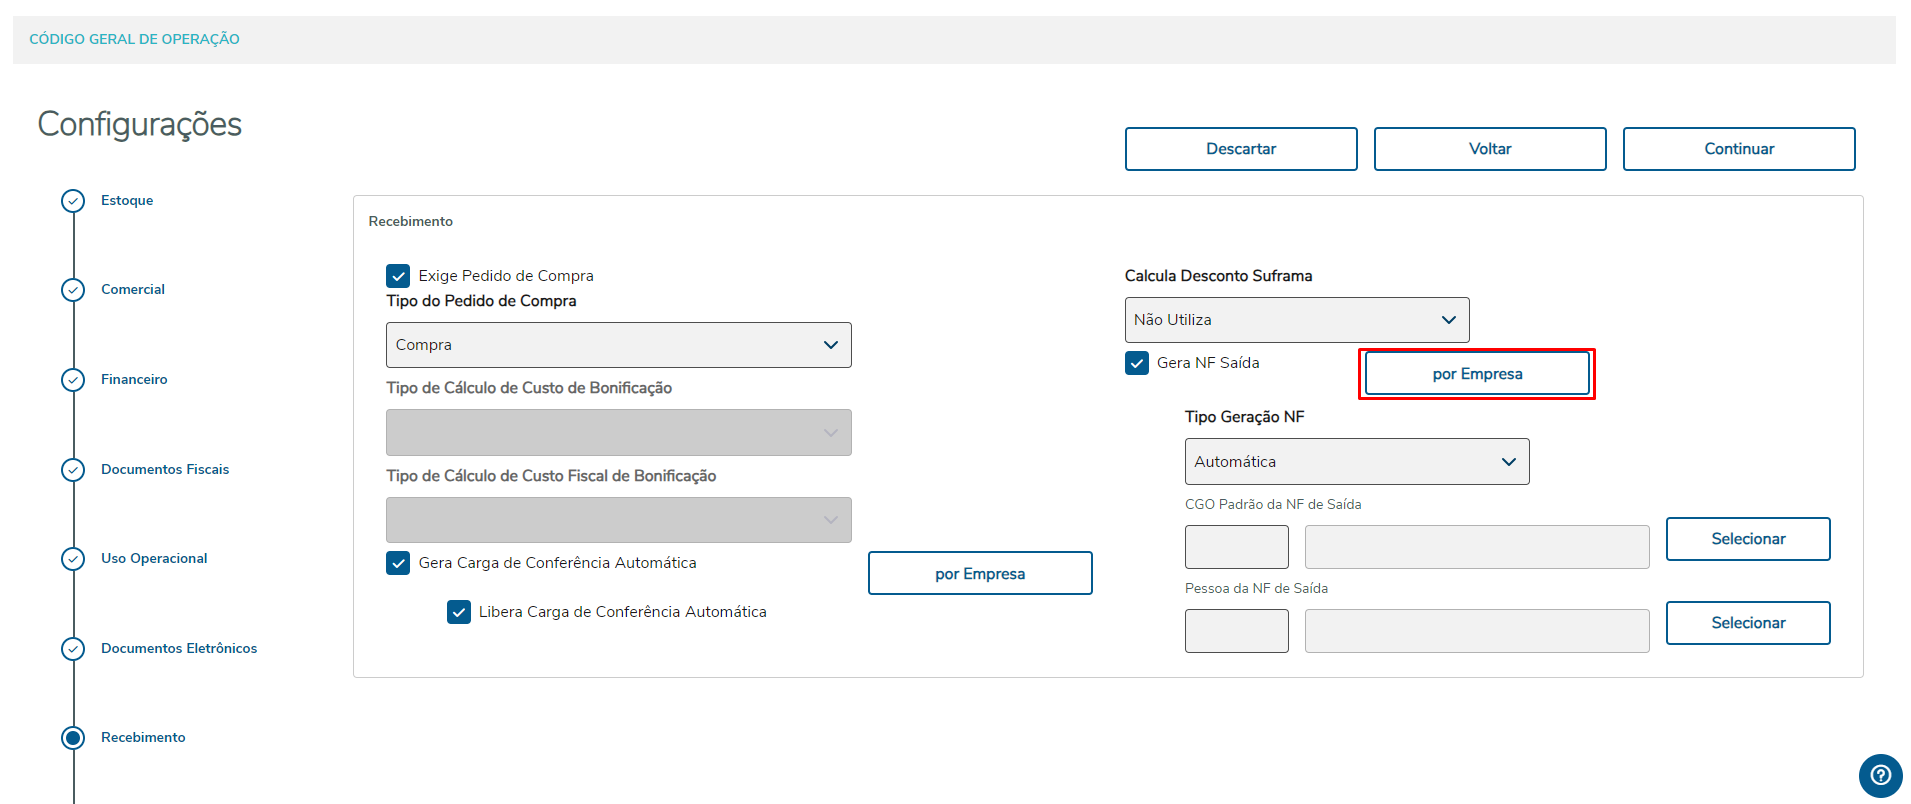
Task: Click the Estoque step check icon
Action: [x=73, y=201]
